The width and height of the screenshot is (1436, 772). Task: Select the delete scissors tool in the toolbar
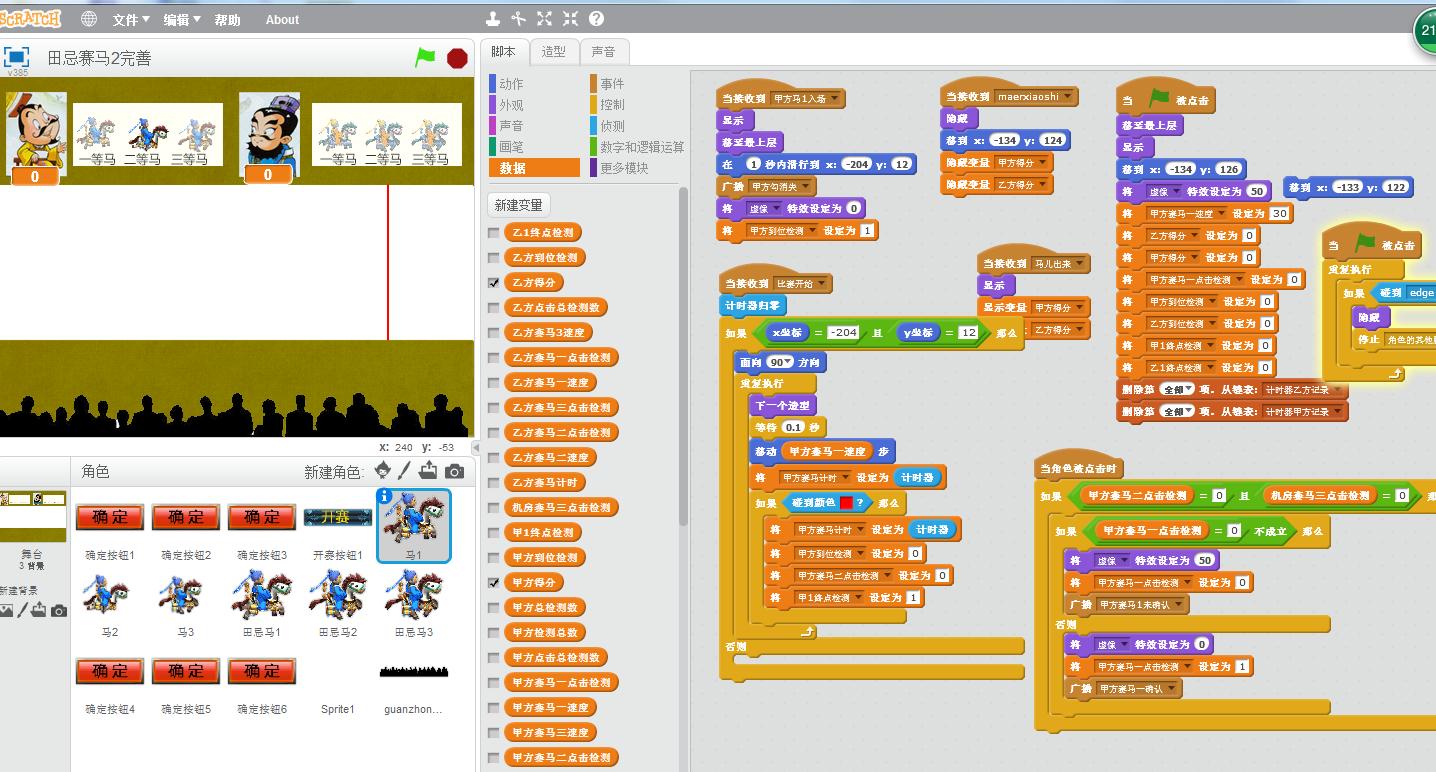pos(518,19)
